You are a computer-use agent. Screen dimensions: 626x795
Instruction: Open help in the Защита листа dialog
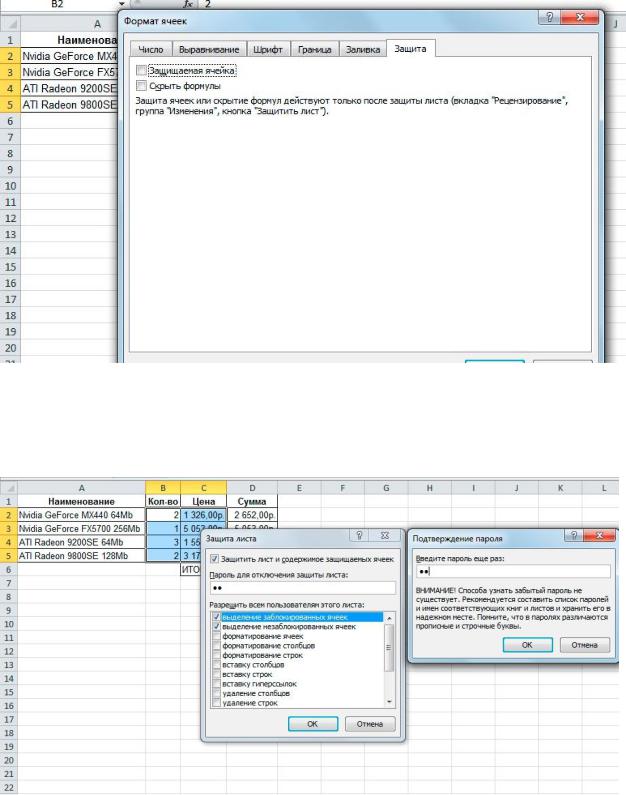coord(359,535)
